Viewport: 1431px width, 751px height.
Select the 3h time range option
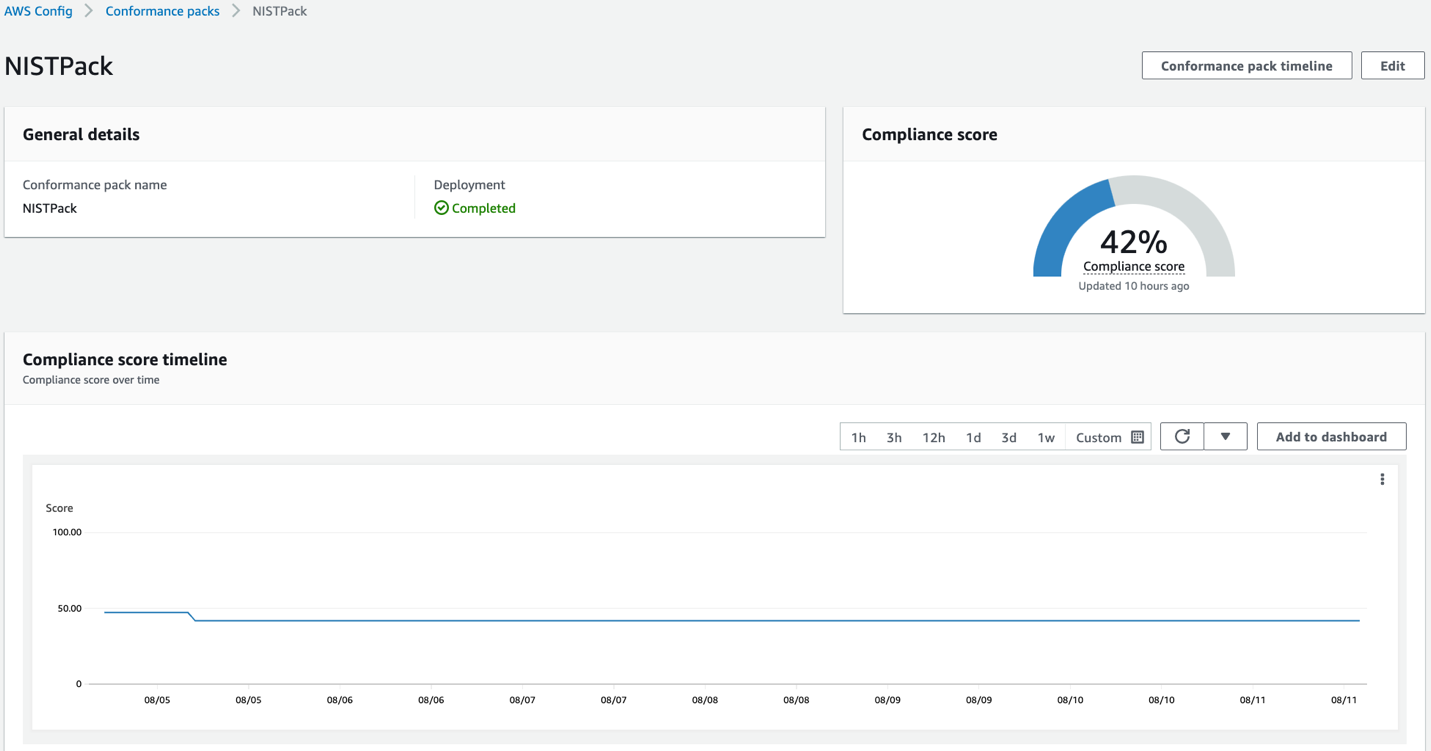pos(893,436)
